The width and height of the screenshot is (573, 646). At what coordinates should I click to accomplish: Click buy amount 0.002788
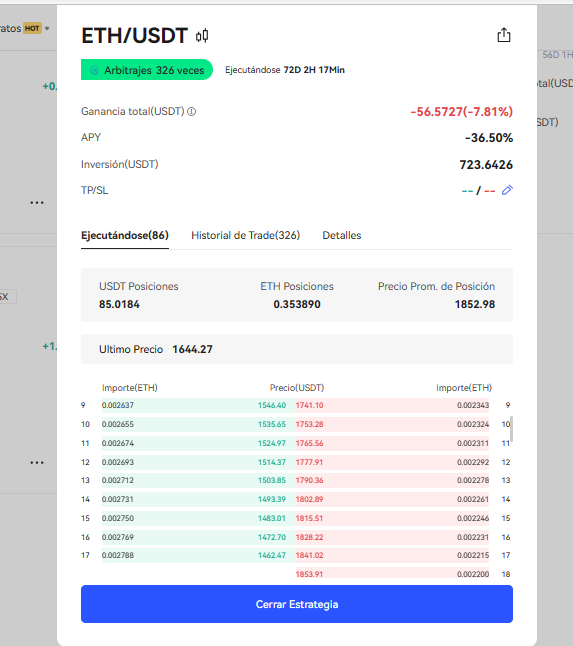pos(118,555)
